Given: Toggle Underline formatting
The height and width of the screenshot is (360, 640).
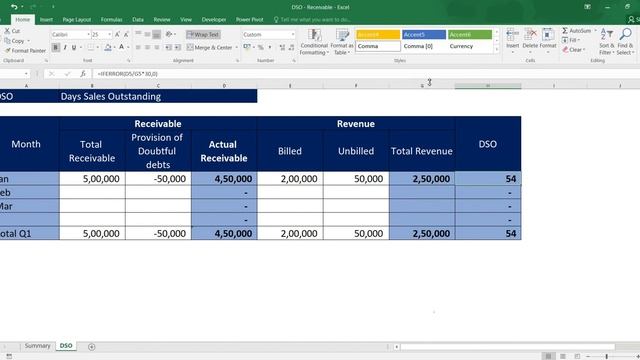Looking at the screenshot, I should (x=74, y=48).
